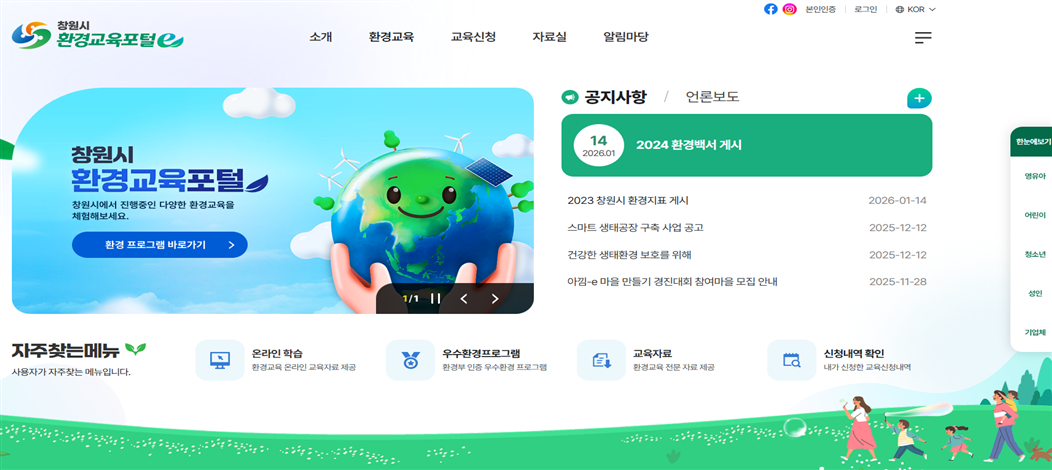Click the 신청내역 확인 calendar icon
Image resolution: width=1052 pixels, height=470 pixels.
point(792,360)
